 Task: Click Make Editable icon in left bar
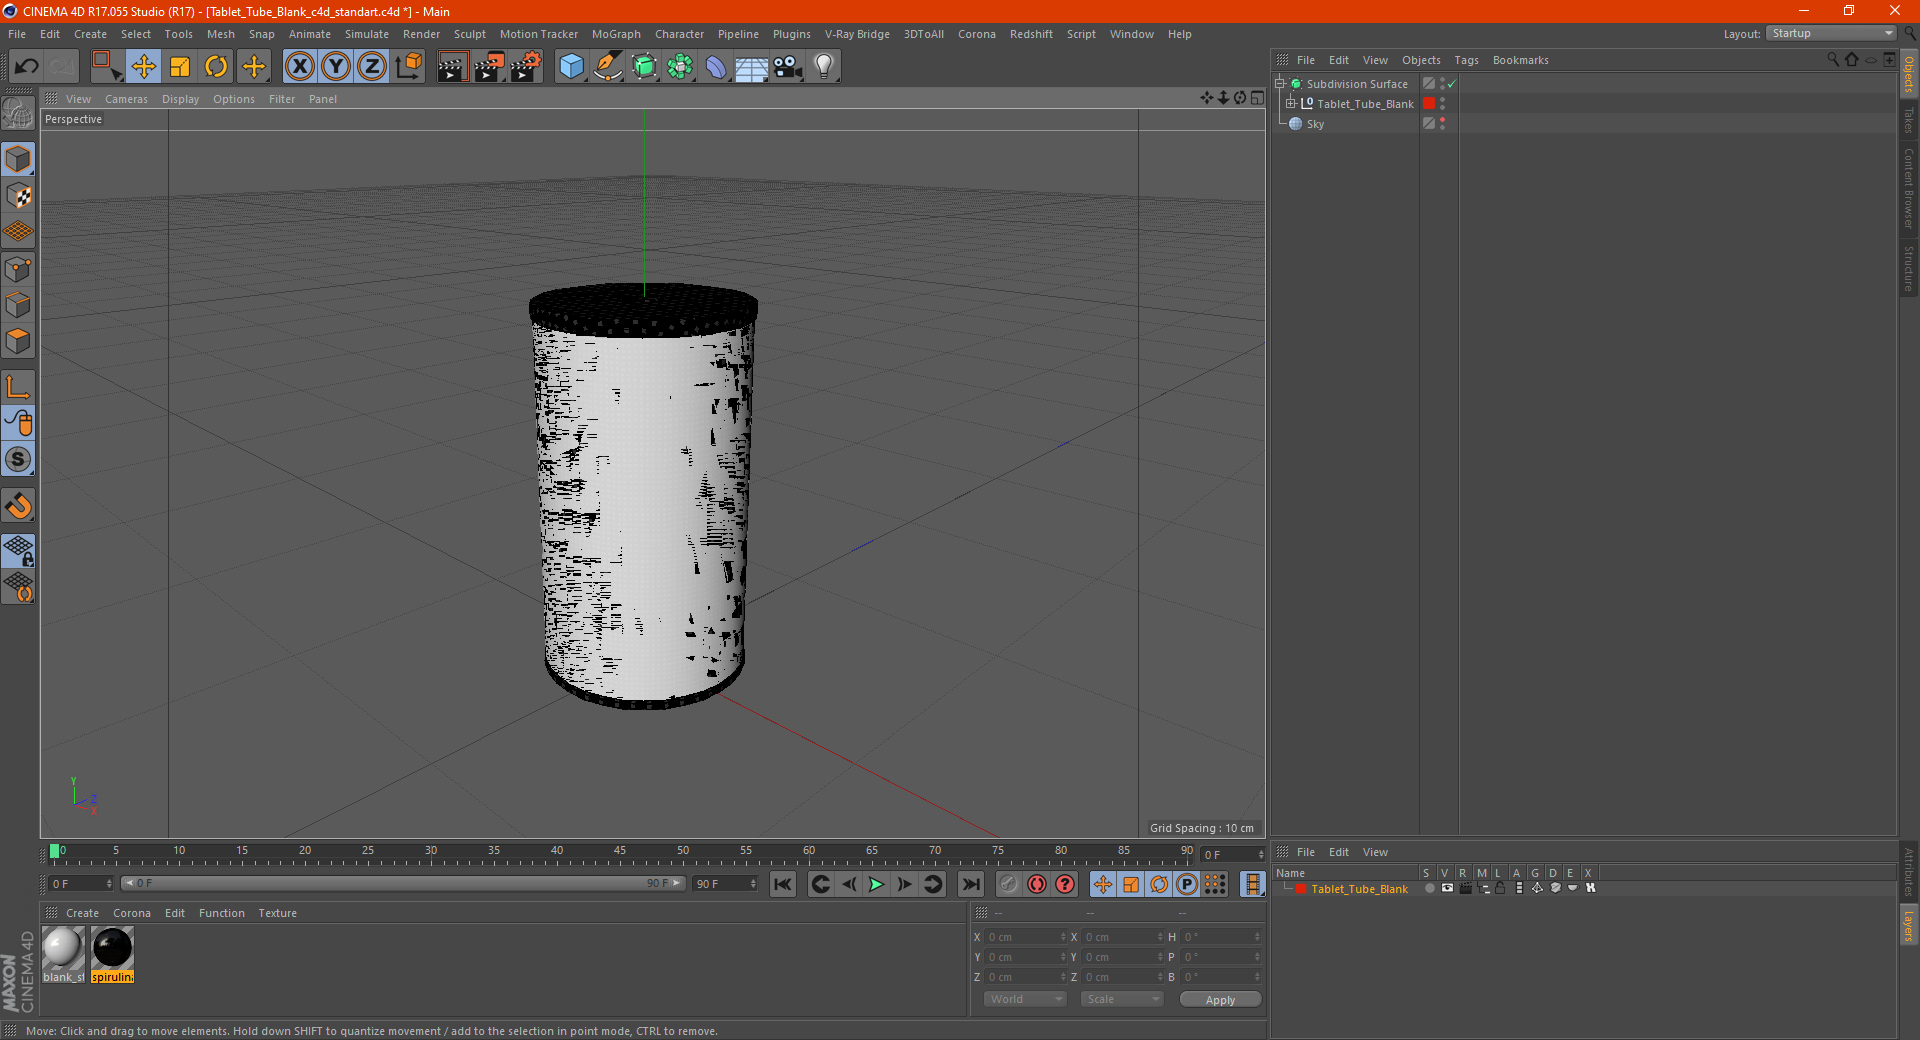click(18, 114)
